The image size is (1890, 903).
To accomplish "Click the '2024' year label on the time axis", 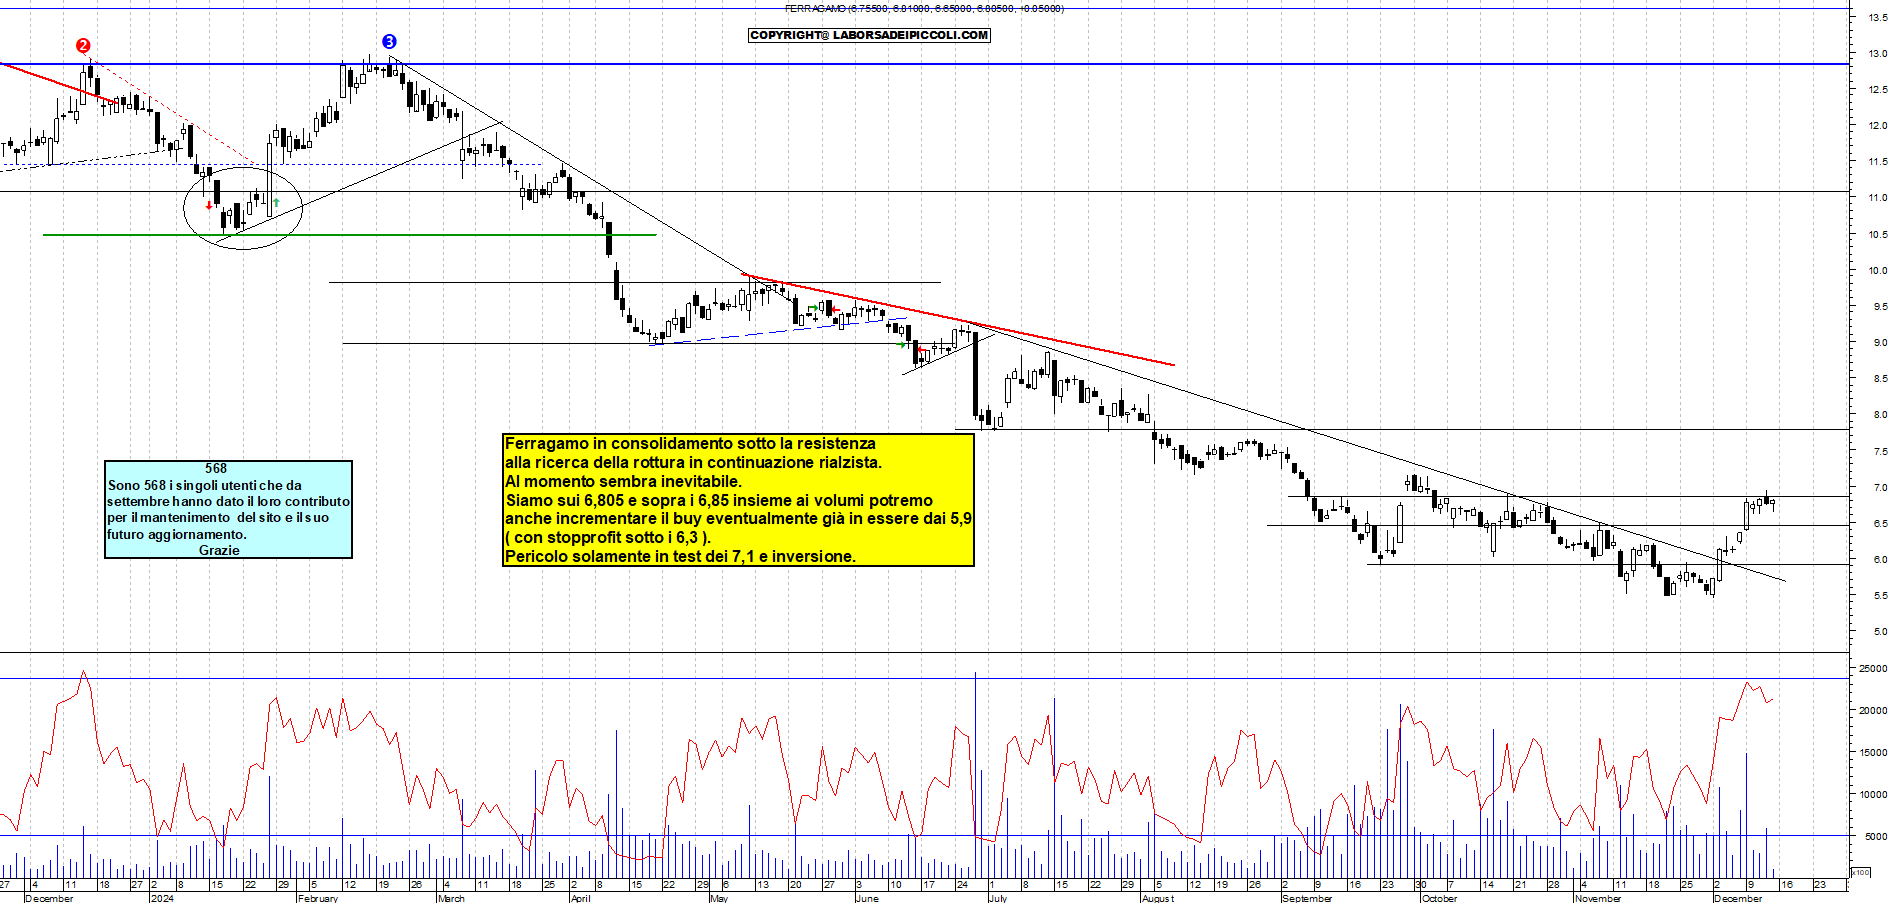I will pos(162,898).
